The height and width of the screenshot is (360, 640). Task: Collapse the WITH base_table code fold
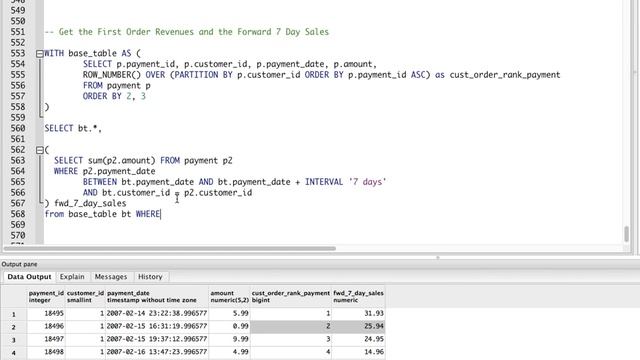click(x=40, y=53)
